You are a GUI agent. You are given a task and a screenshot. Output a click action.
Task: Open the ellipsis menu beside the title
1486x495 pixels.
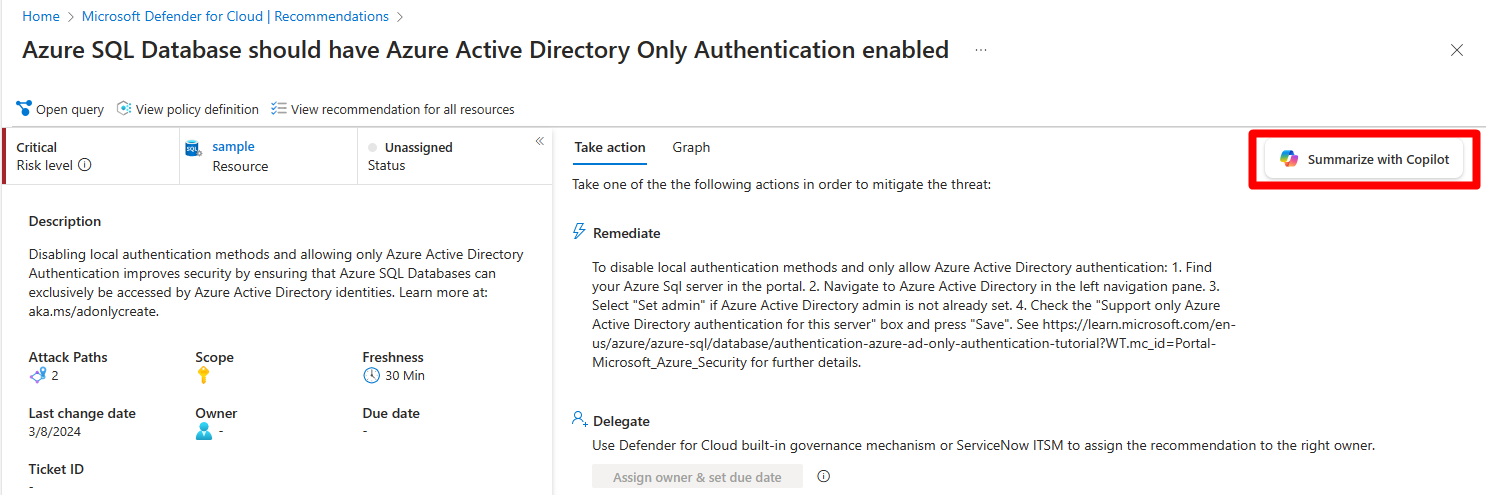pyautogui.click(x=981, y=50)
